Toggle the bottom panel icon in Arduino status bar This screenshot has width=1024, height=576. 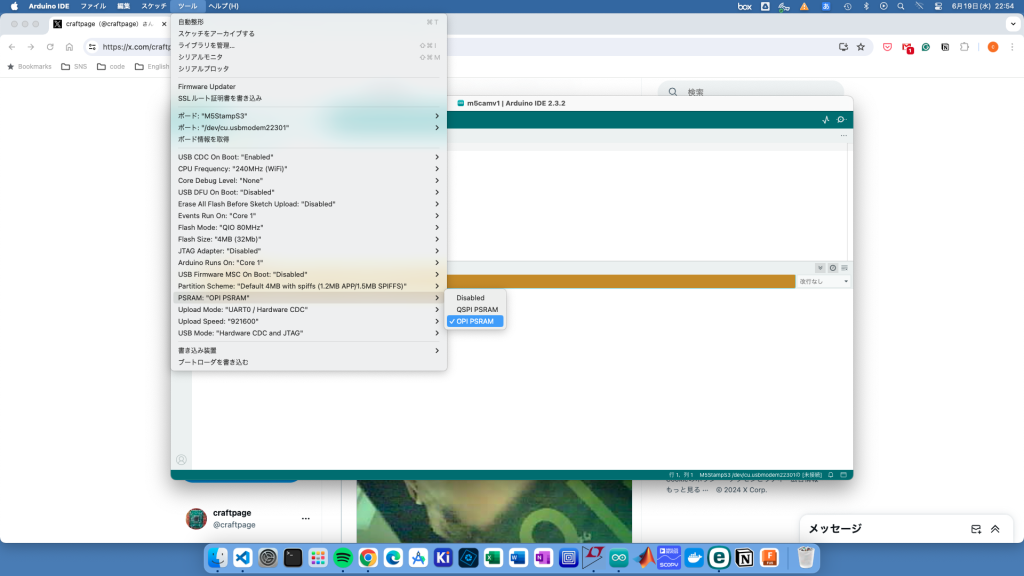pos(844,475)
